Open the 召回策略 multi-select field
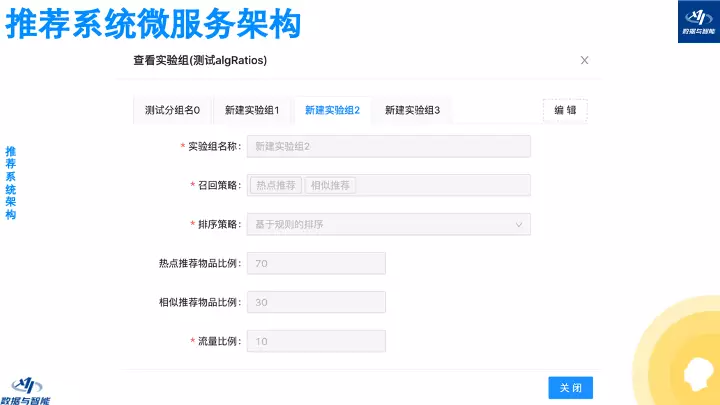The width and height of the screenshot is (720, 405). coord(388,185)
